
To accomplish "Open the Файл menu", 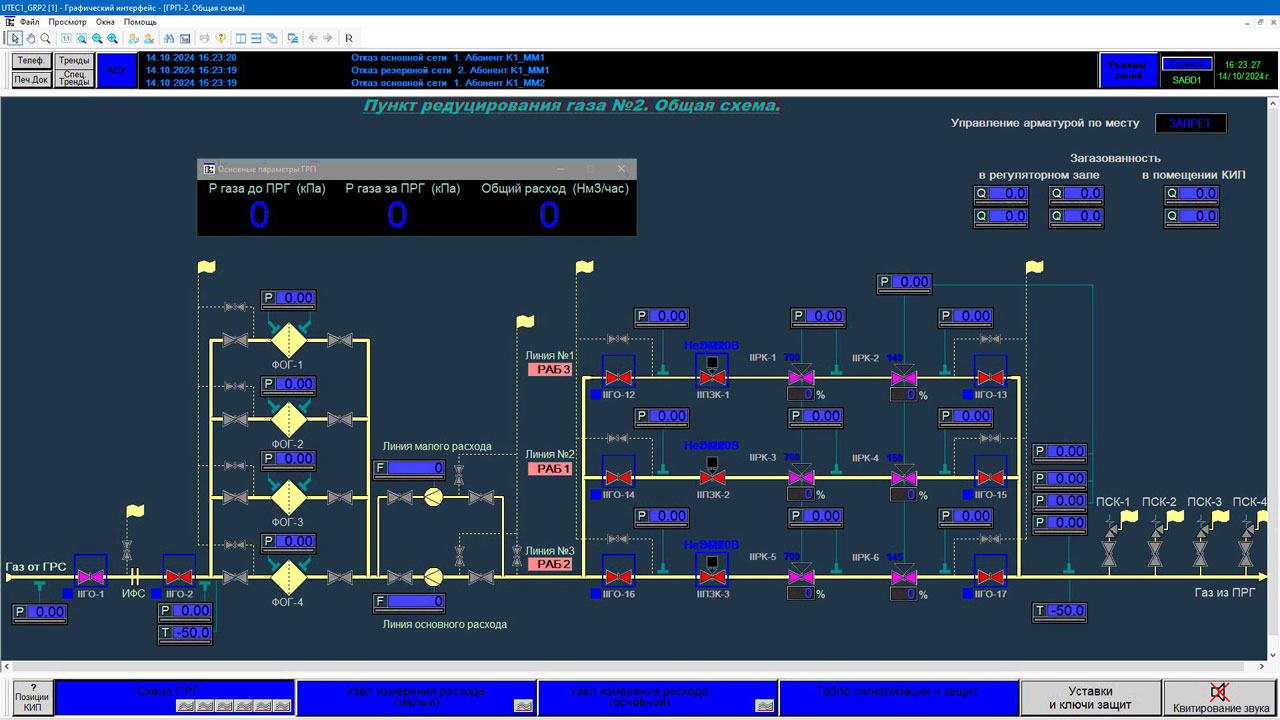I will (x=29, y=22).
